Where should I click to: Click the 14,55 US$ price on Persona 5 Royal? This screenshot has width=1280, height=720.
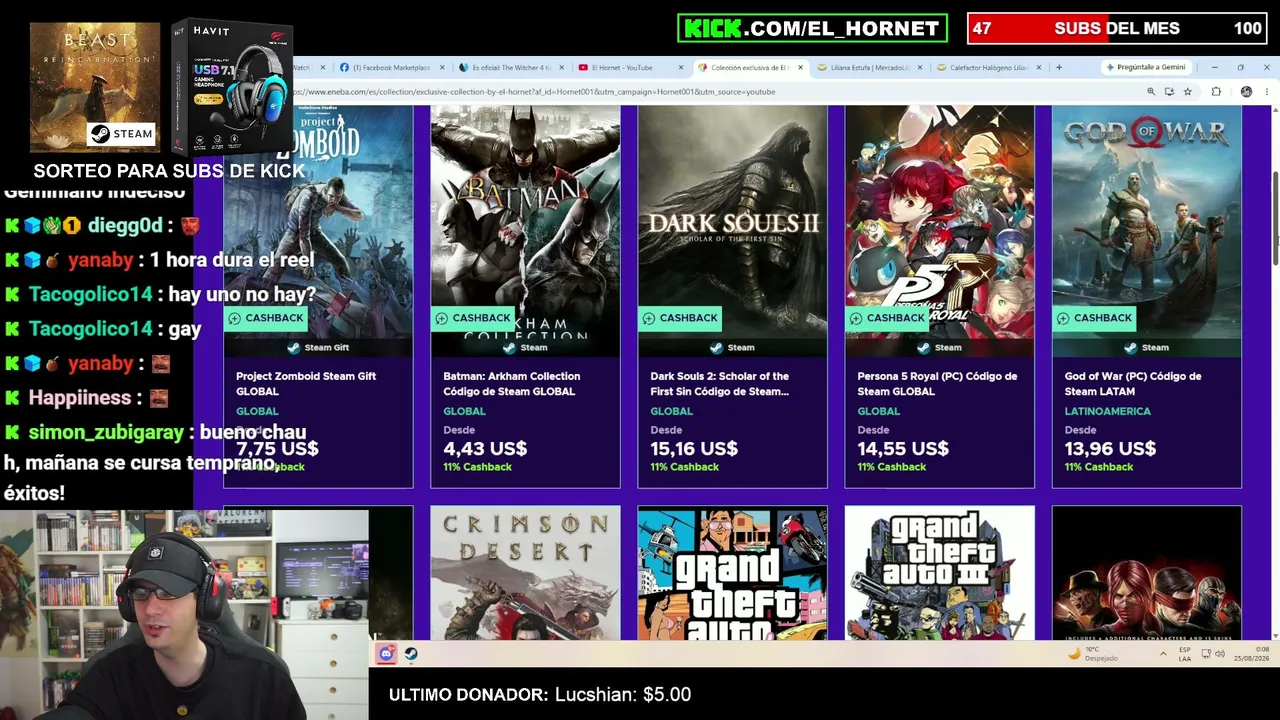point(903,449)
